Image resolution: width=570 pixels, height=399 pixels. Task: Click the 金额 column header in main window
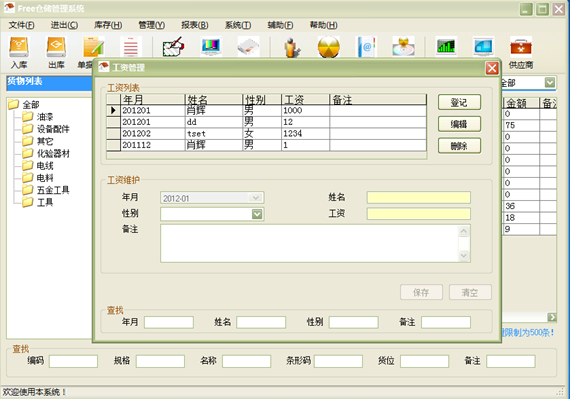coord(521,103)
